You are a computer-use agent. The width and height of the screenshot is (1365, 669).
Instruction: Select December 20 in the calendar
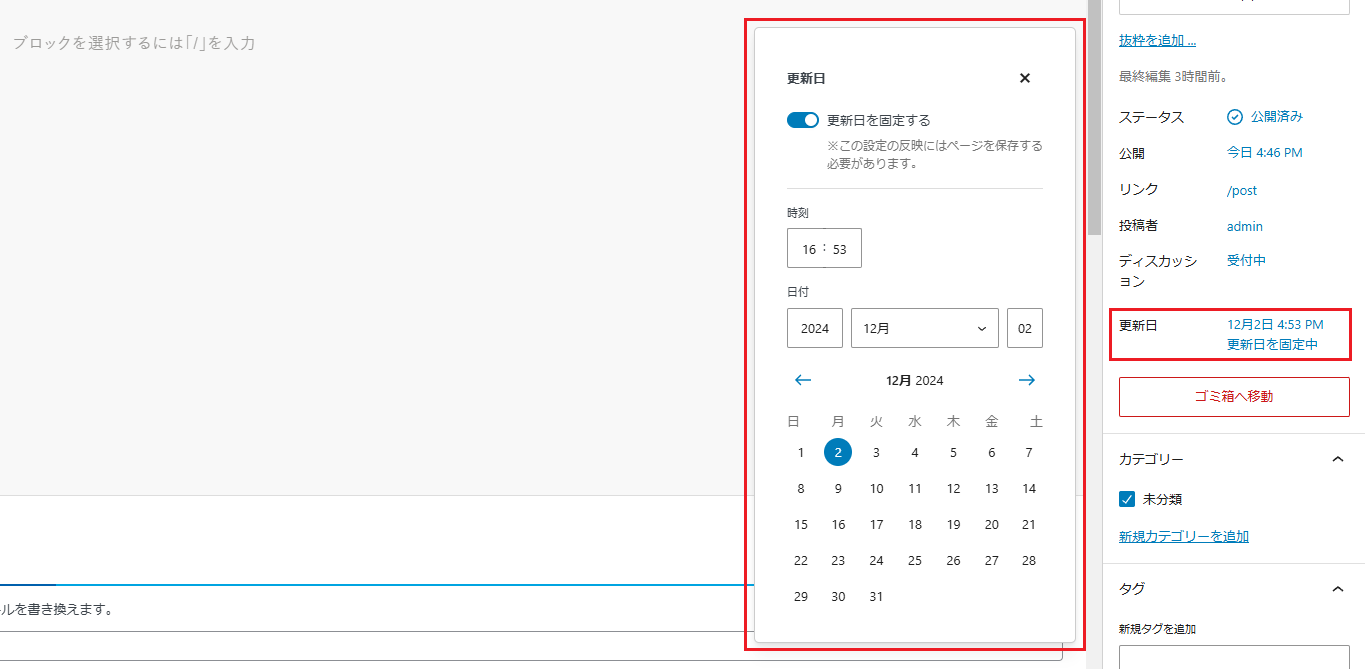click(x=991, y=525)
